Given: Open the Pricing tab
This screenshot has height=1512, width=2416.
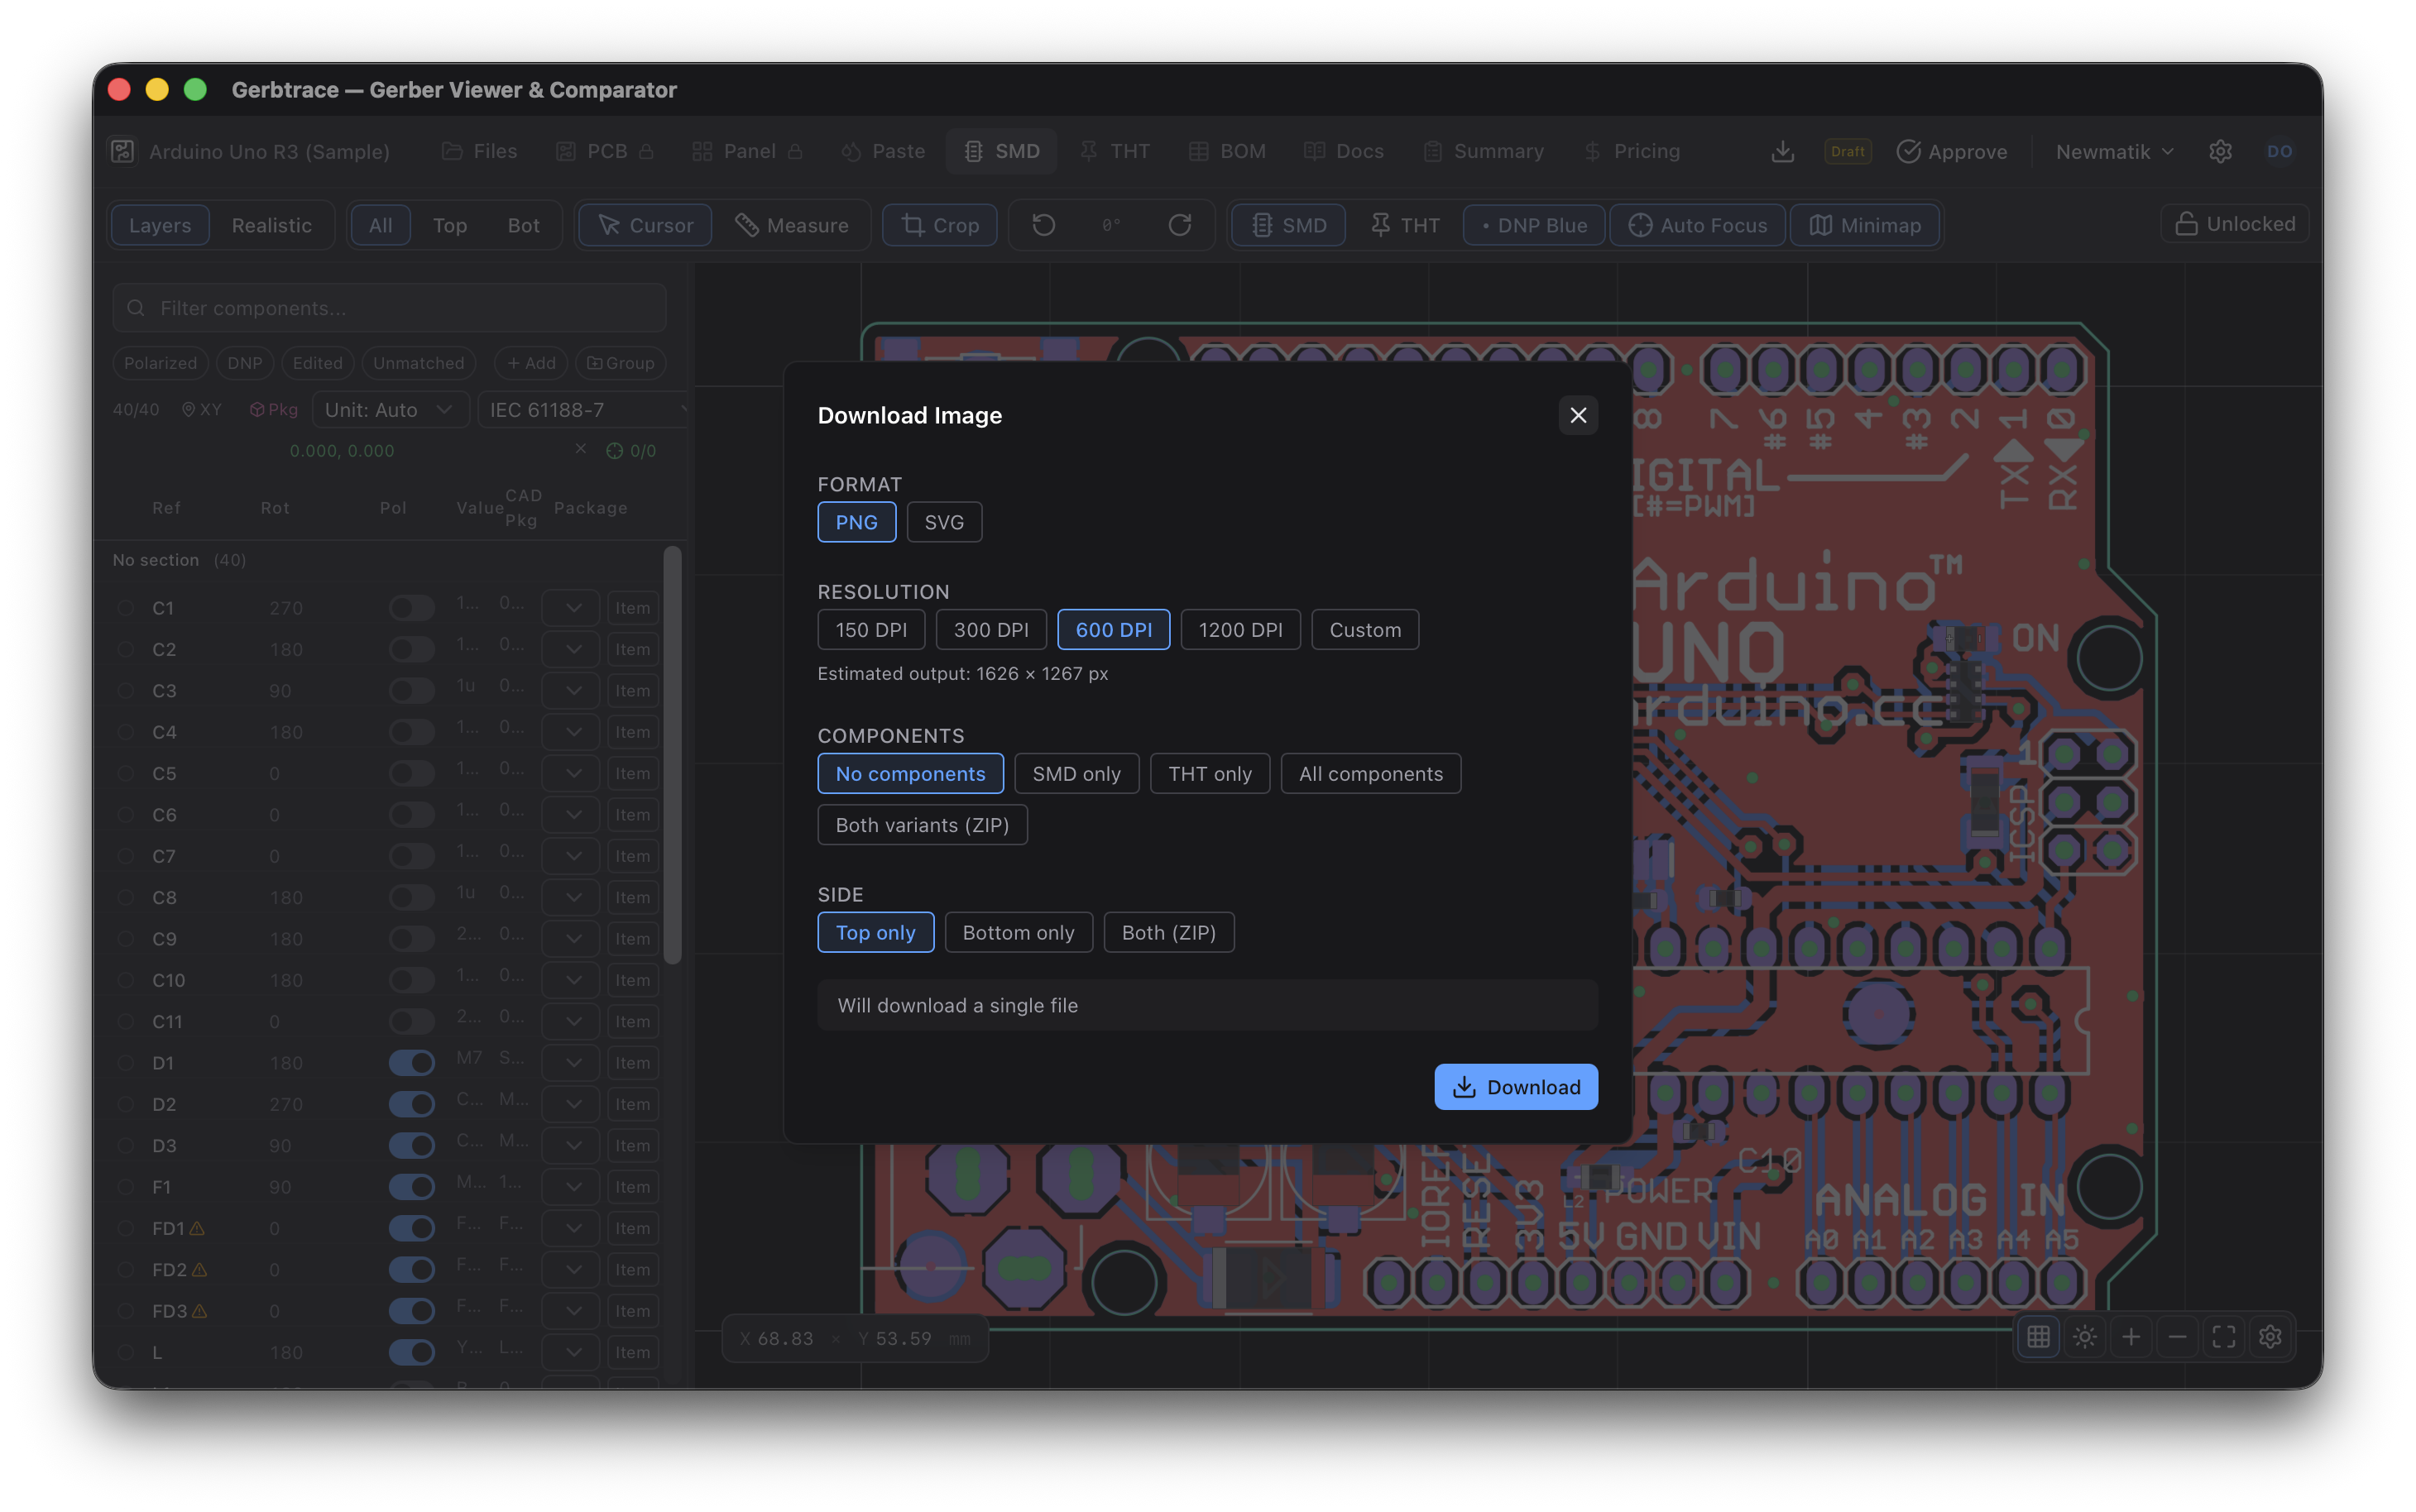Looking at the screenshot, I should tap(1631, 151).
